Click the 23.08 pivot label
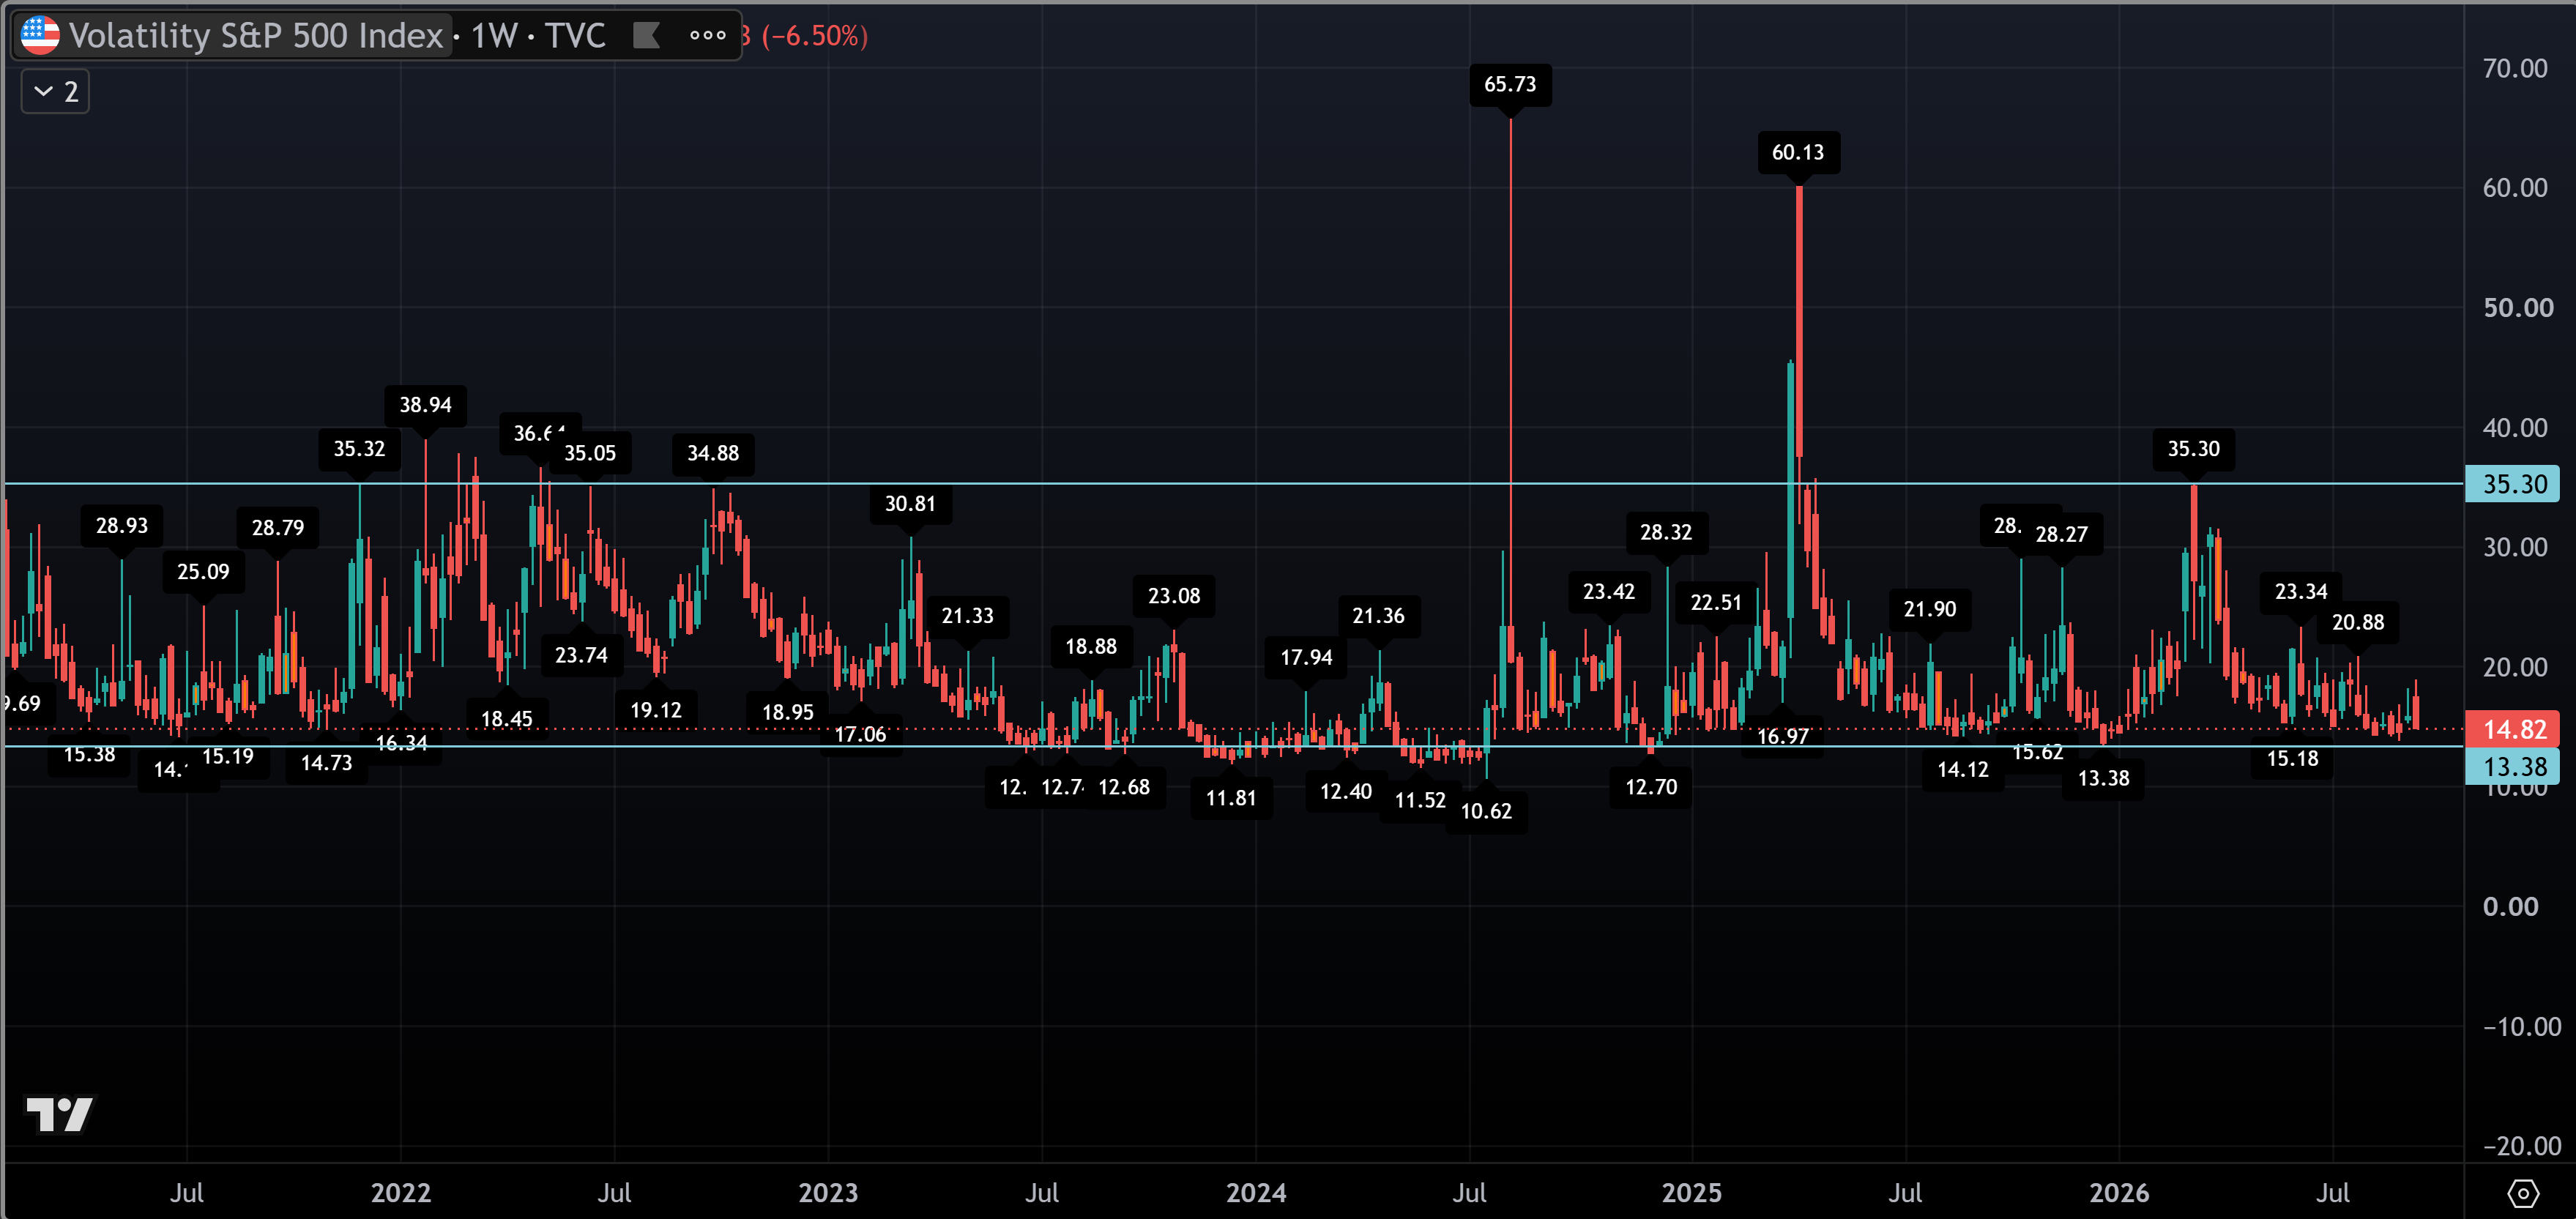2576x1219 pixels. (1174, 596)
